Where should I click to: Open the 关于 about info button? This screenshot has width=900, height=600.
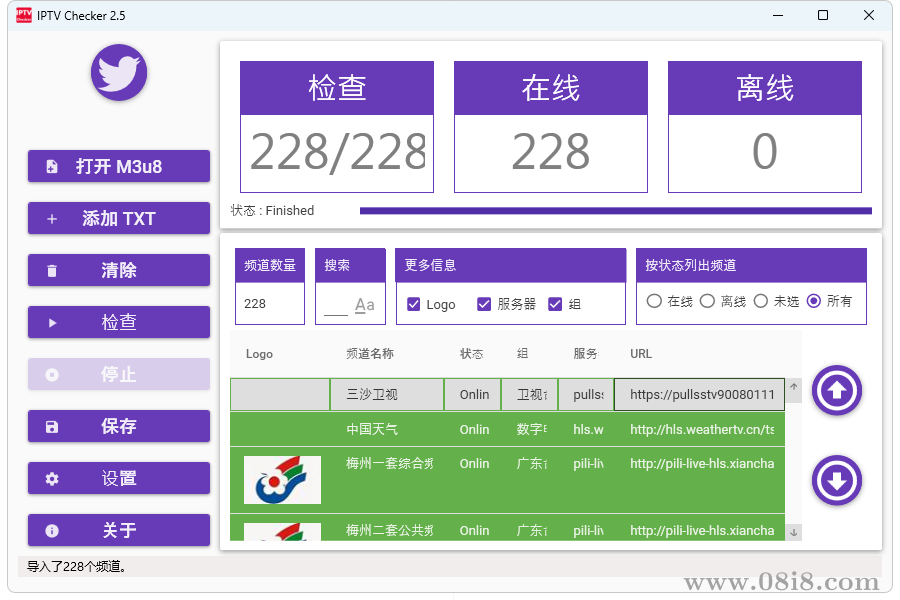[119, 531]
